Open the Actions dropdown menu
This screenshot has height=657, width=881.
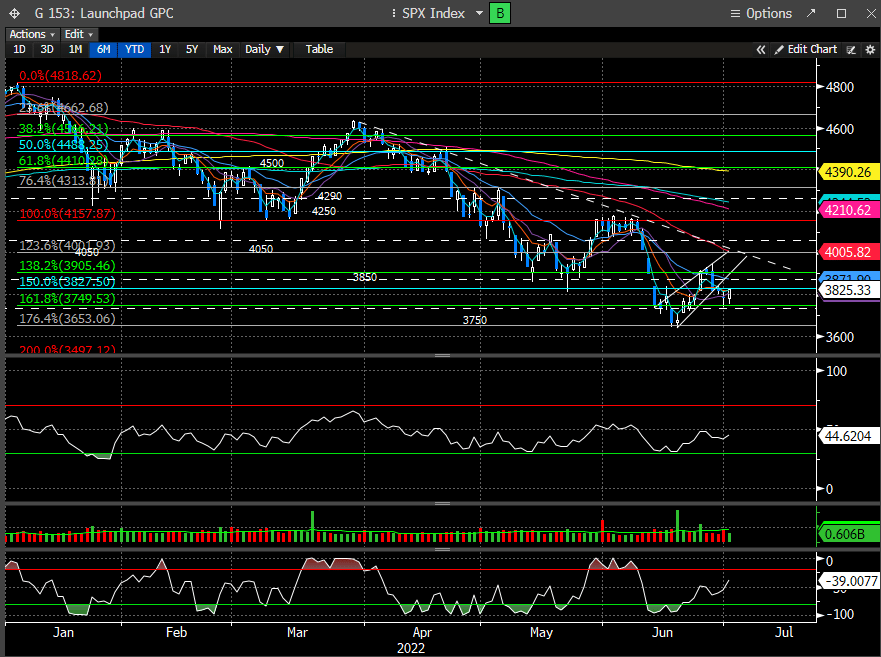tap(30, 34)
